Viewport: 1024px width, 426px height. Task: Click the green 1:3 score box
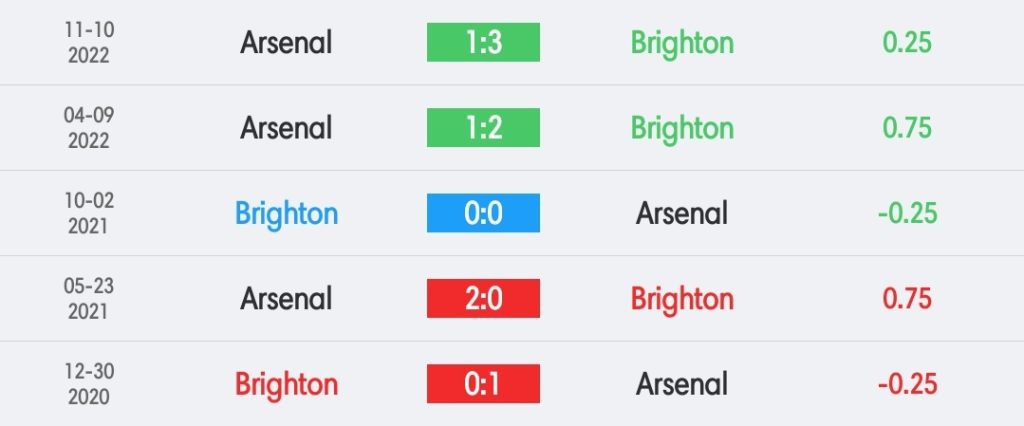[x=483, y=42]
